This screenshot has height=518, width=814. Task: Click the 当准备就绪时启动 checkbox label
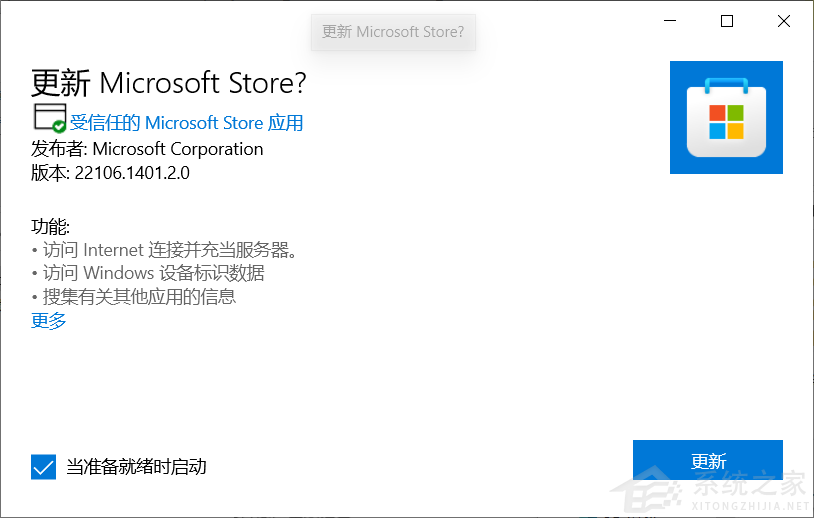tap(136, 467)
